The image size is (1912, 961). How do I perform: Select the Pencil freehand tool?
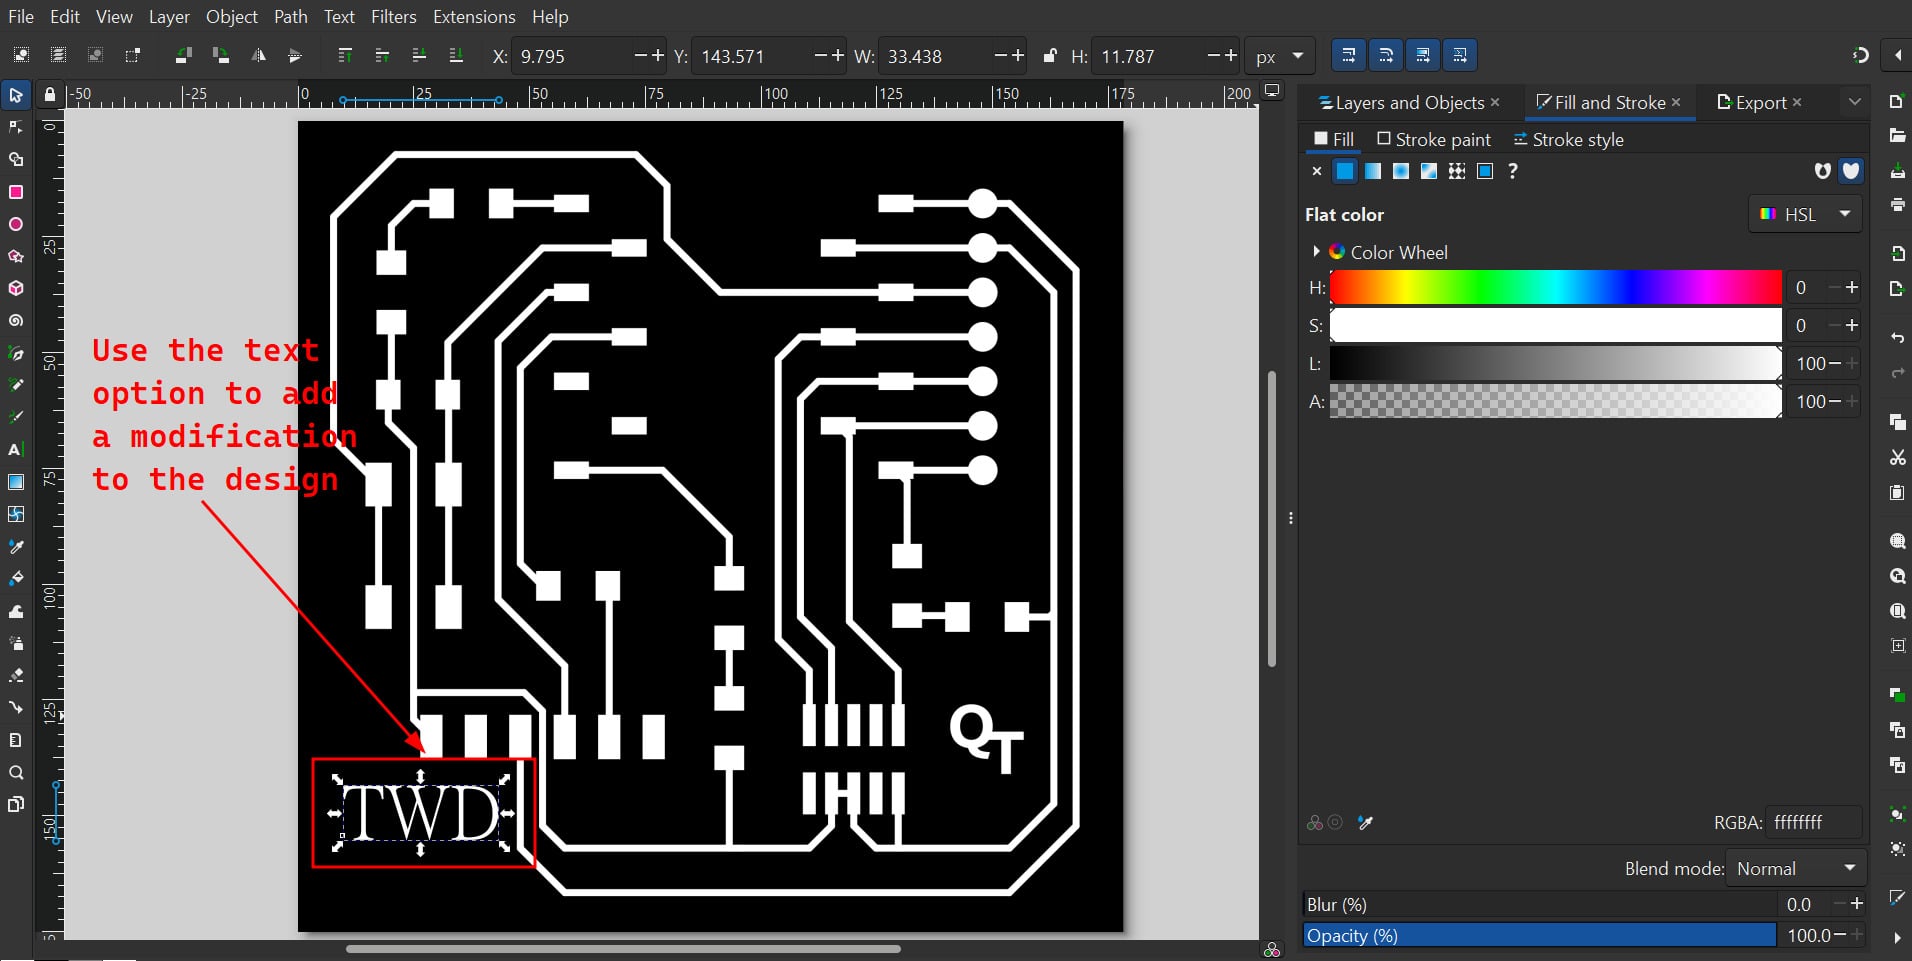16,385
